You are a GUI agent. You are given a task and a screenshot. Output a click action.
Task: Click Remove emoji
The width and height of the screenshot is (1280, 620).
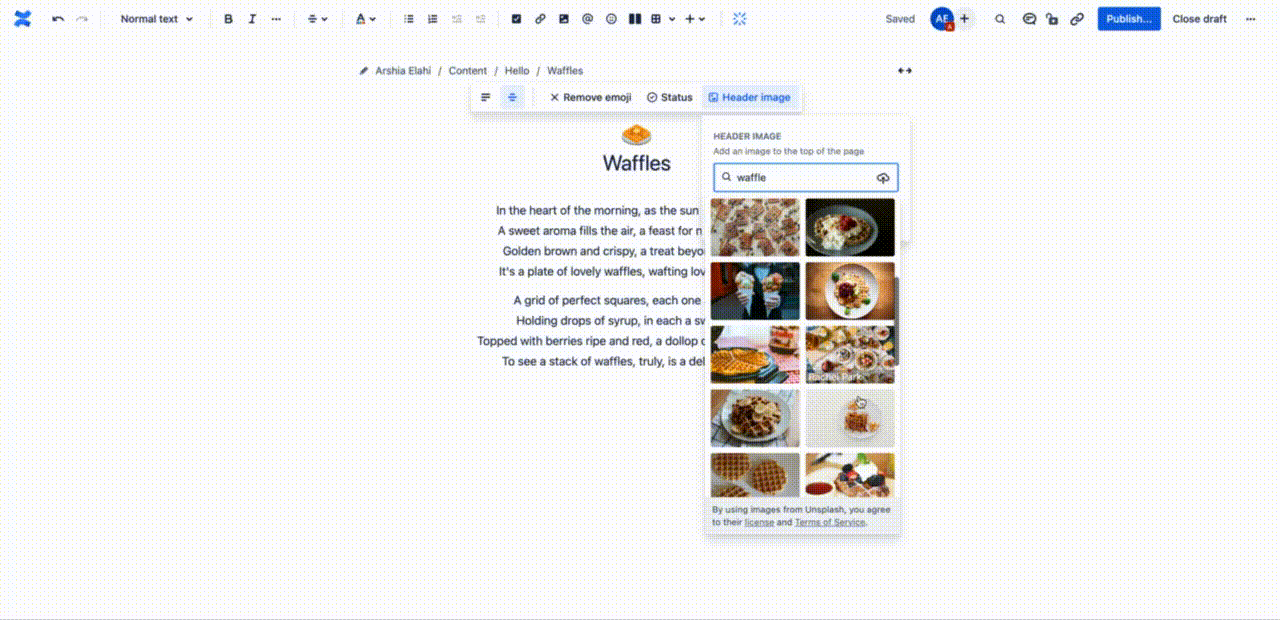click(x=590, y=98)
